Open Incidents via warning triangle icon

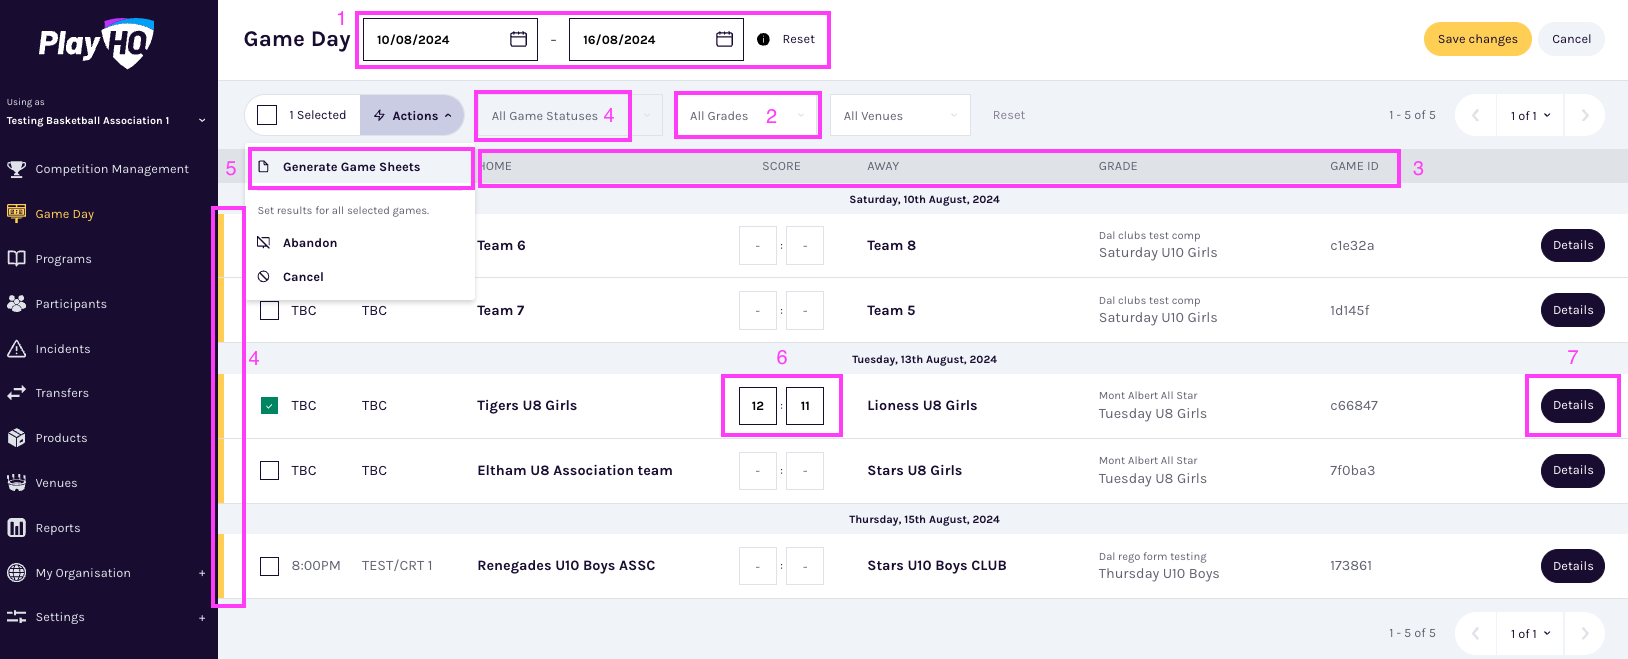pyautogui.click(x=16, y=349)
